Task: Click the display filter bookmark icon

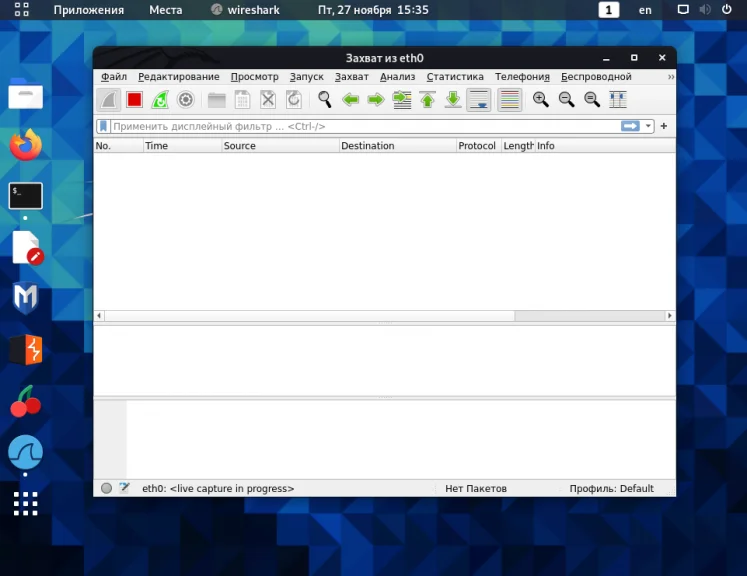Action: click(x=103, y=126)
